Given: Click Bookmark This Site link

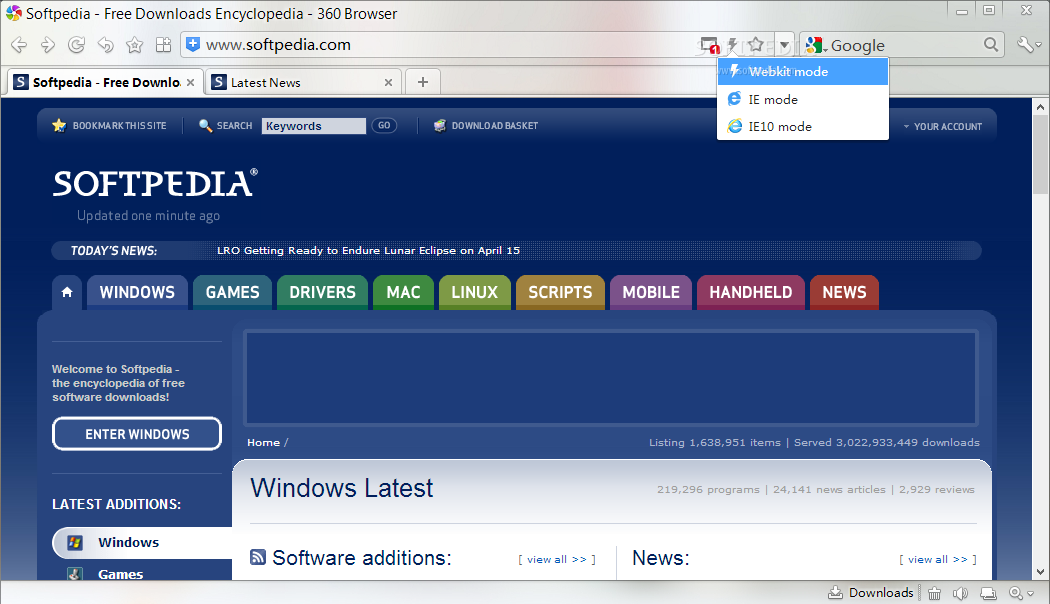Looking at the screenshot, I should coord(119,126).
